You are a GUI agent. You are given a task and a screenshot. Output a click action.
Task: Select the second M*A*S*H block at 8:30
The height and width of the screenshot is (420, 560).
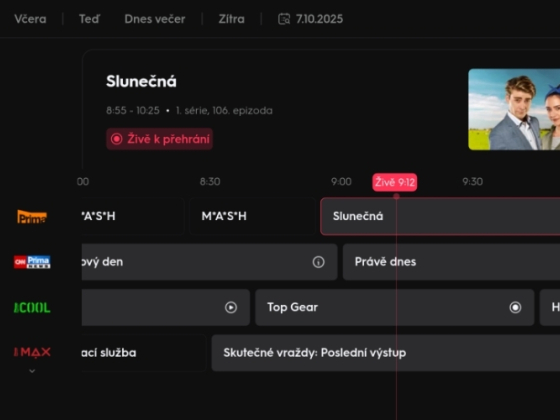click(x=252, y=216)
